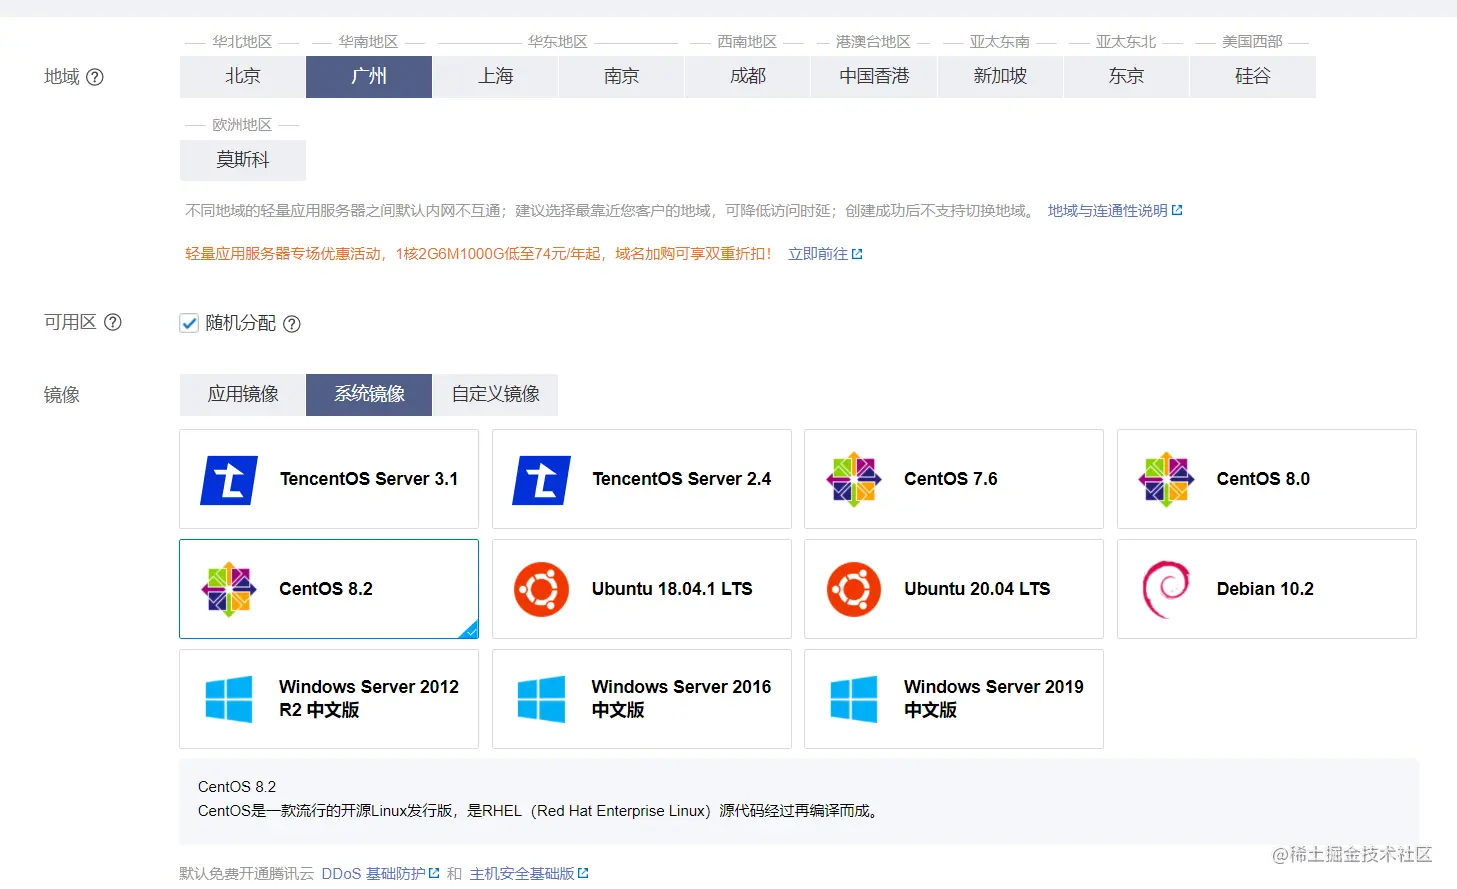The width and height of the screenshot is (1457, 889).
Task: Open the 地域与连通性说明 link
Action: (1107, 210)
